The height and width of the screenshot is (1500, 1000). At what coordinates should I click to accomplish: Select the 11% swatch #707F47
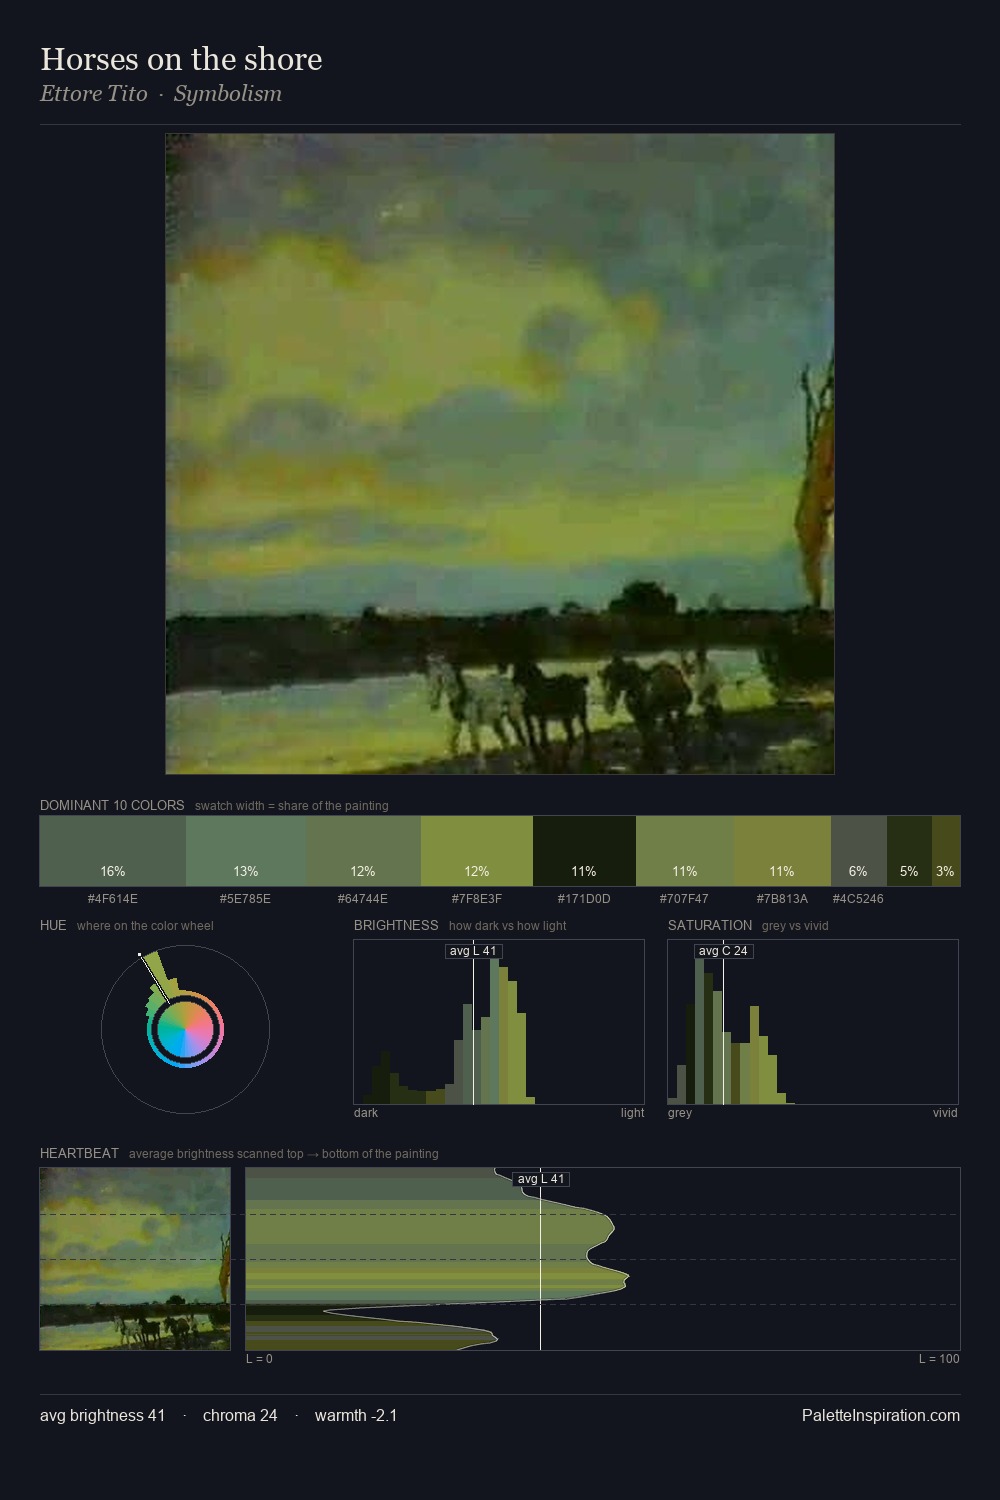coord(685,851)
